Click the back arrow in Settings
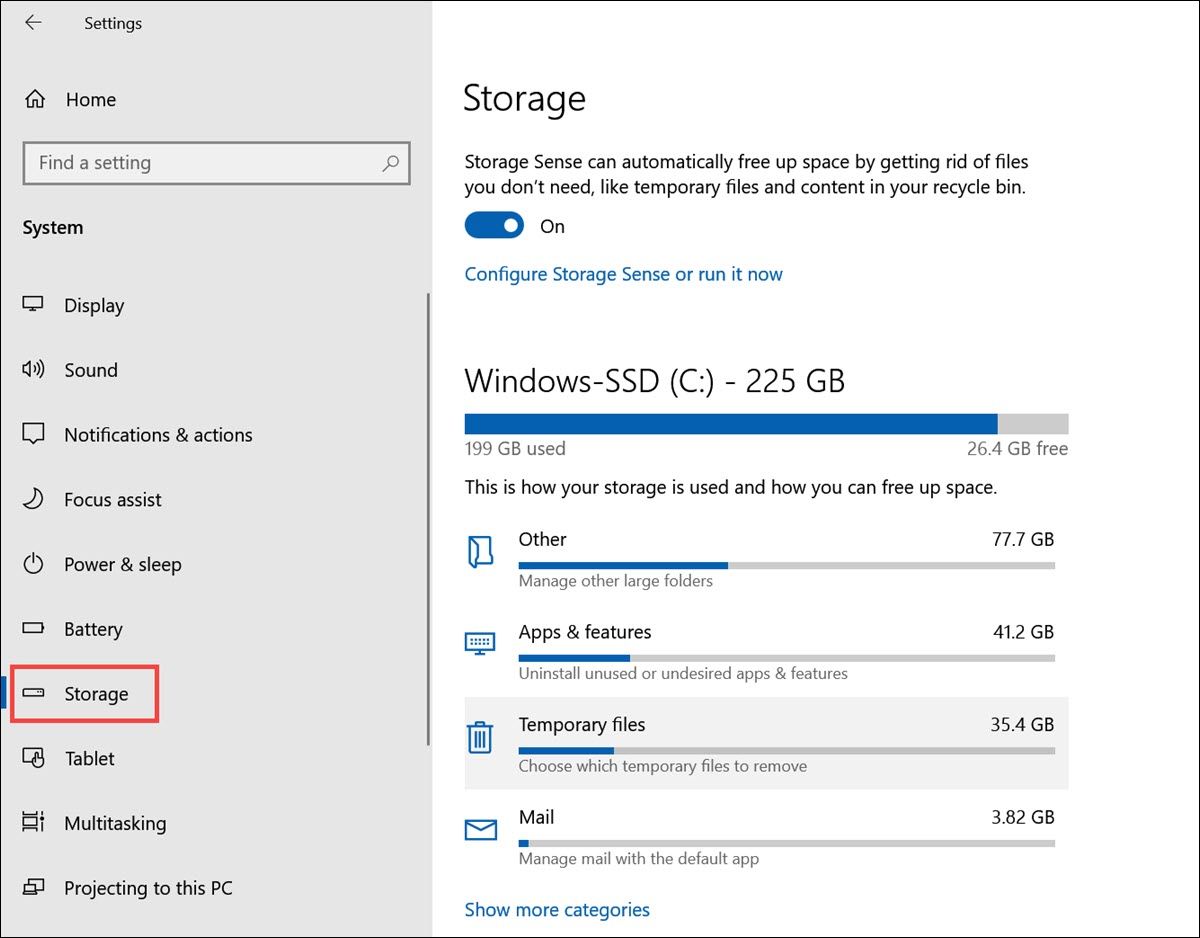Image resolution: width=1200 pixels, height=938 pixels. (32, 22)
